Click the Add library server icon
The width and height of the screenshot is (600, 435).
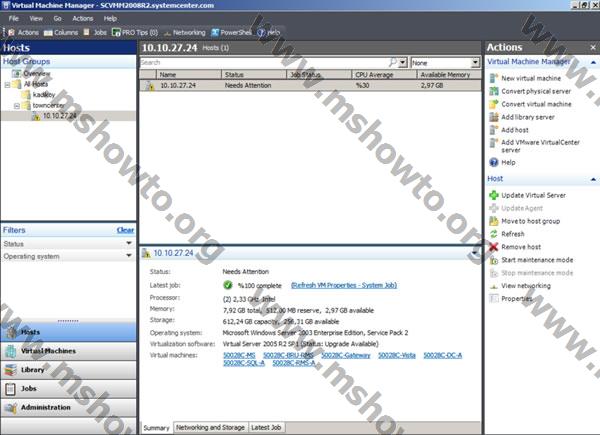(x=494, y=117)
